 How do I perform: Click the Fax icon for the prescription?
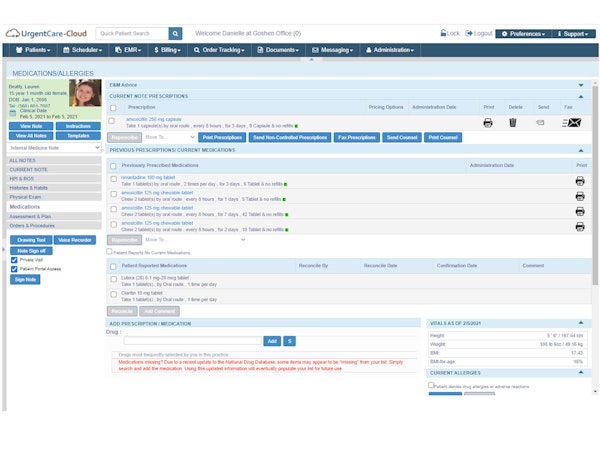click(571, 123)
